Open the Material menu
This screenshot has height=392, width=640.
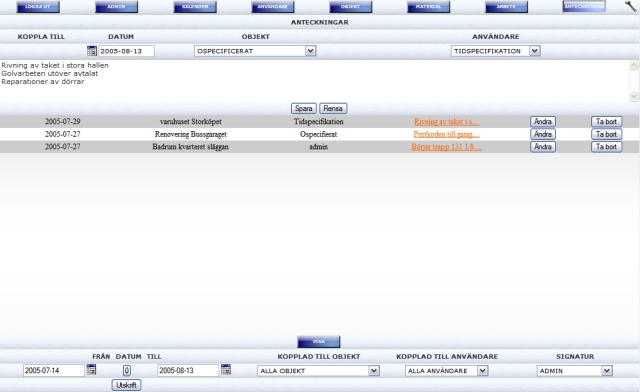428,7
